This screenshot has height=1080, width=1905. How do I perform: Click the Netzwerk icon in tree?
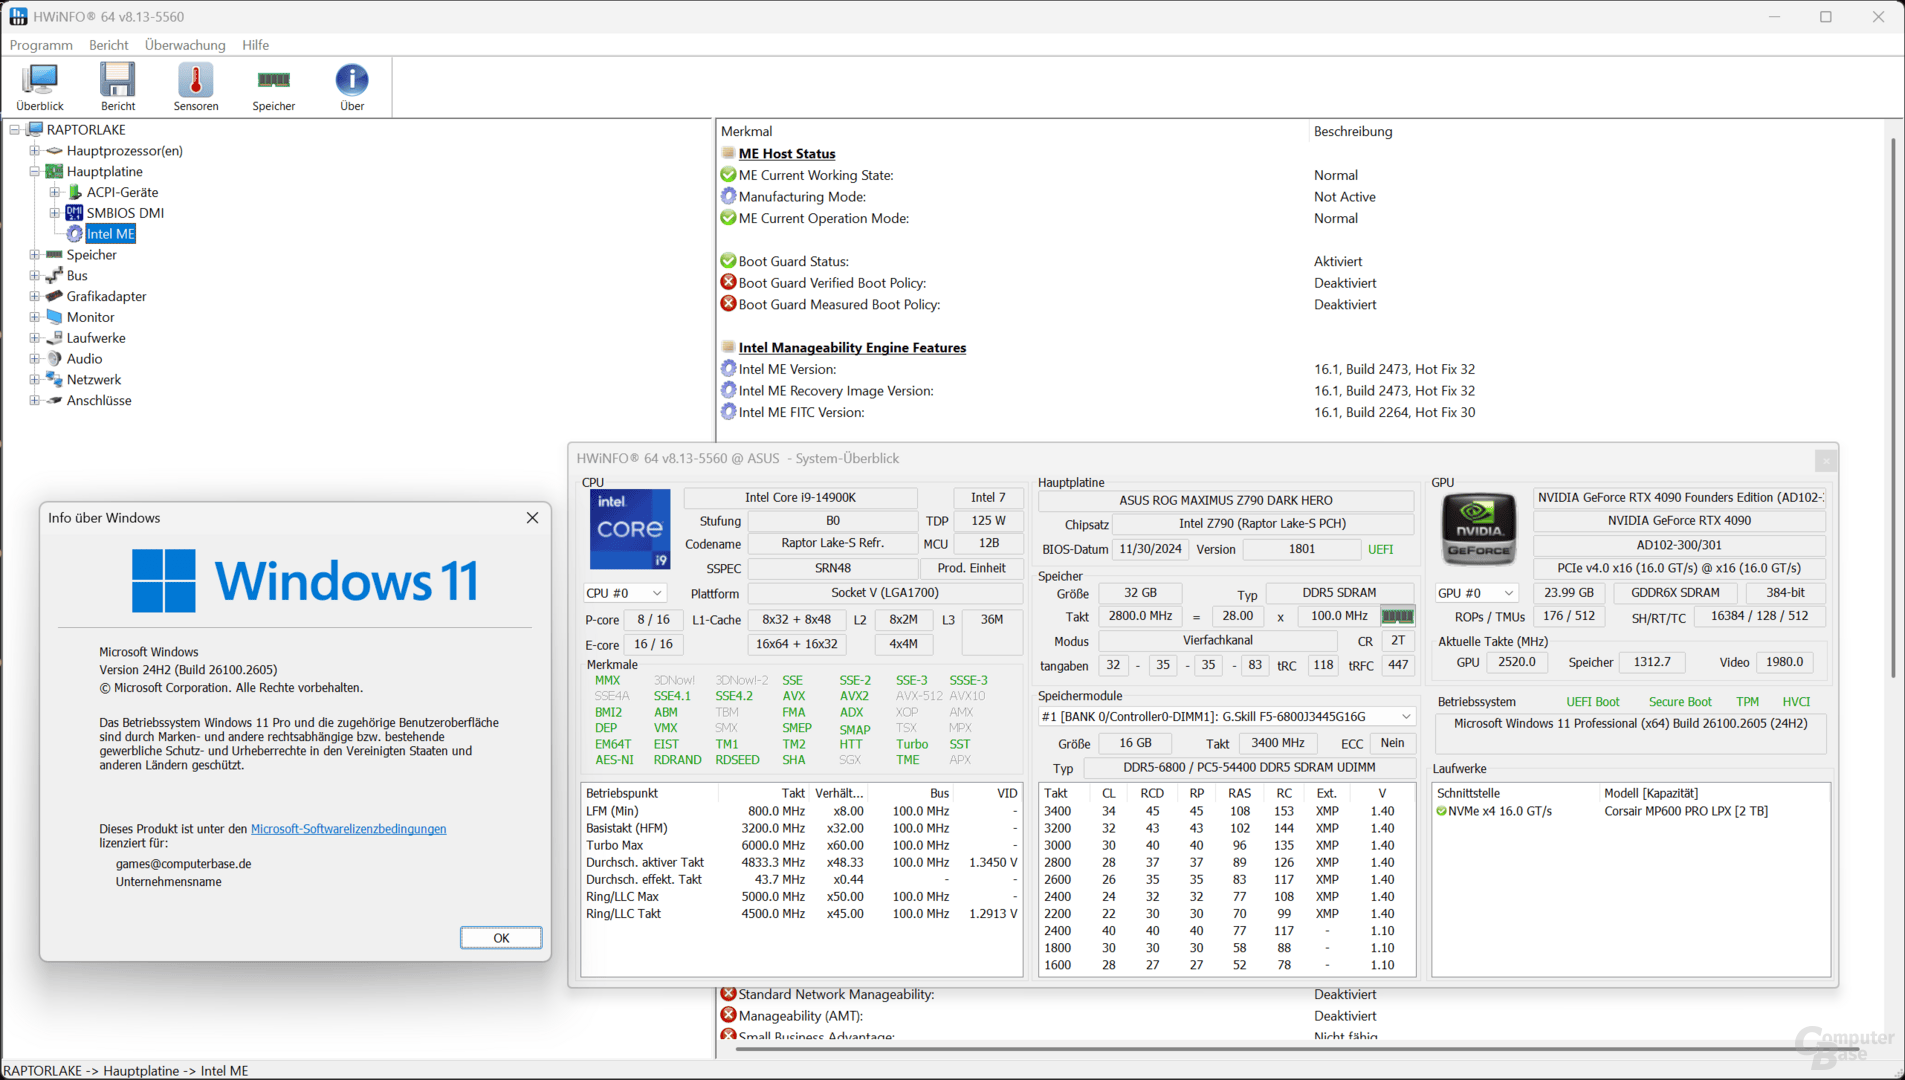pyautogui.click(x=55, y=380)
